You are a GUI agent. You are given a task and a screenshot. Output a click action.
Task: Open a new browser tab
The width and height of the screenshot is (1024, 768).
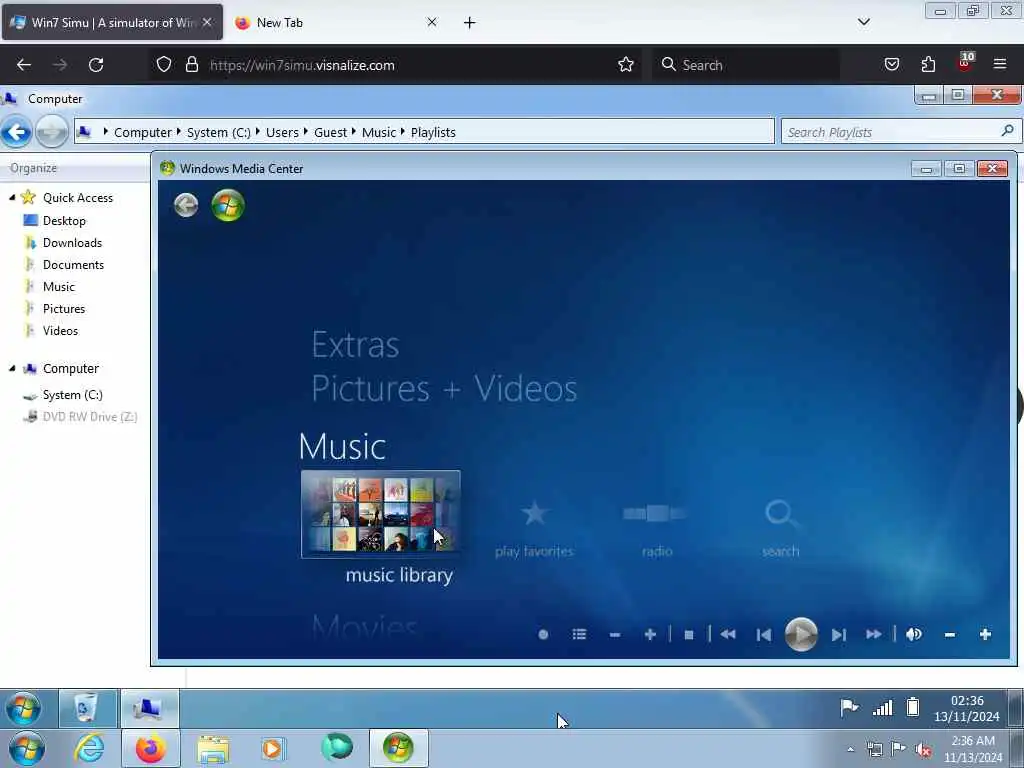click(470, 23)
